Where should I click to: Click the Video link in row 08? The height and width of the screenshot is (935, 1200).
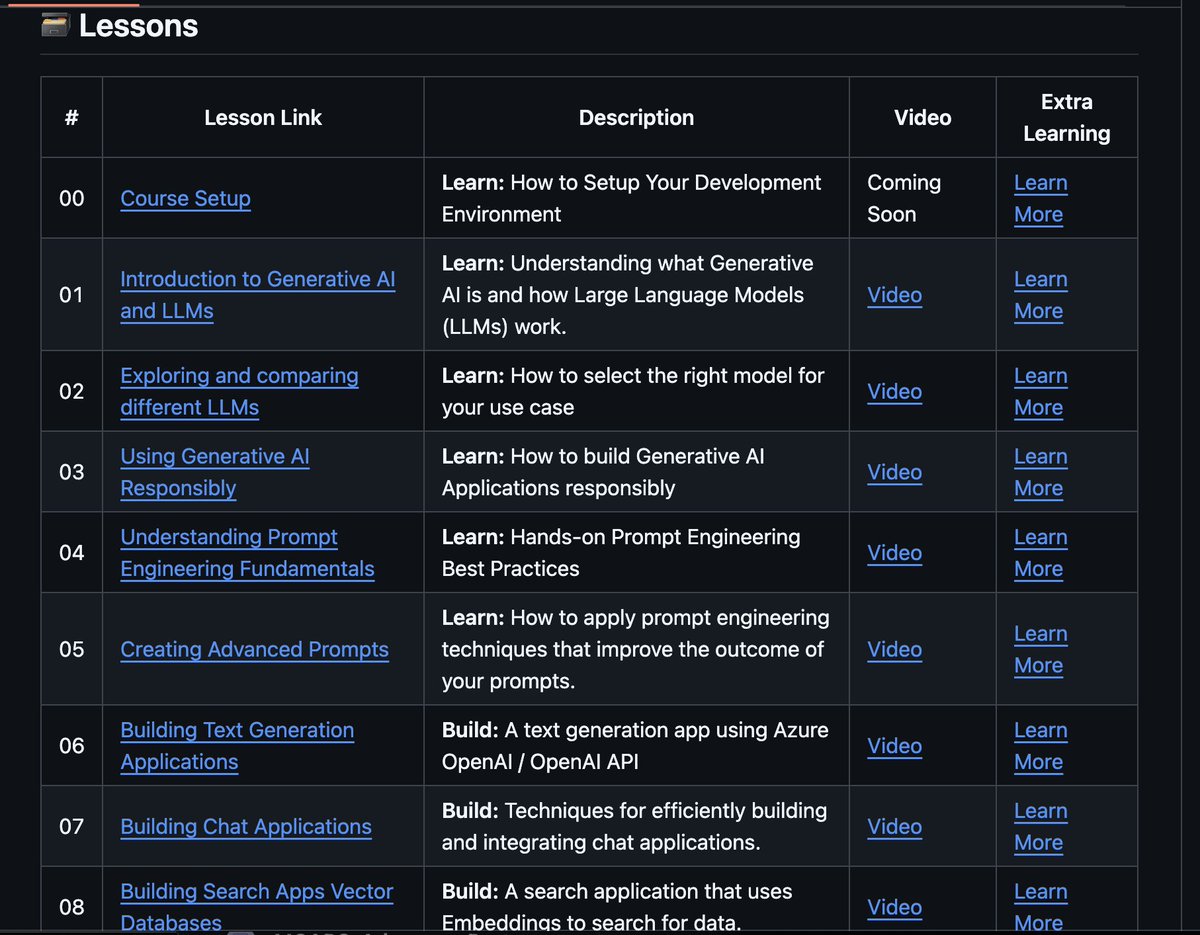click(894, 907)
